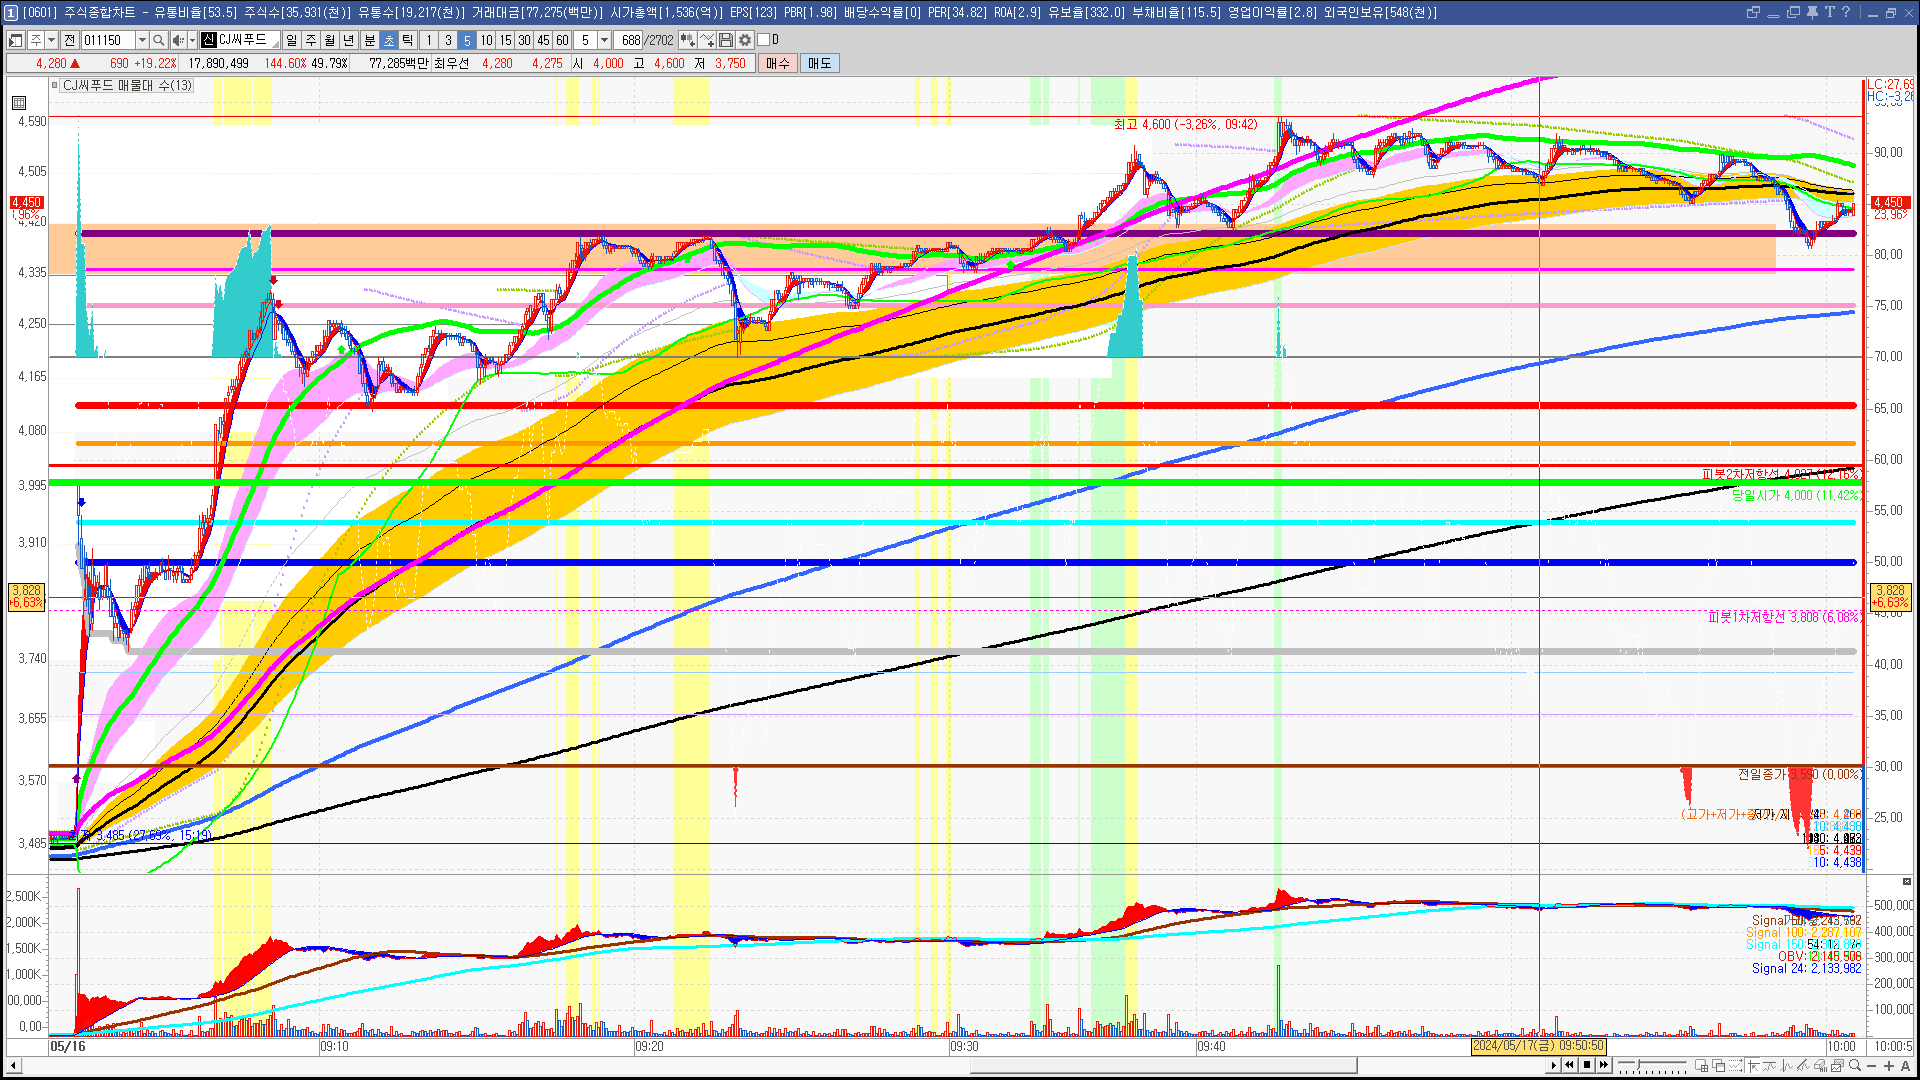Toggle the D checkbox in toolbar
Viewport: 1920px width, 1080px height.
click(764, 40)
